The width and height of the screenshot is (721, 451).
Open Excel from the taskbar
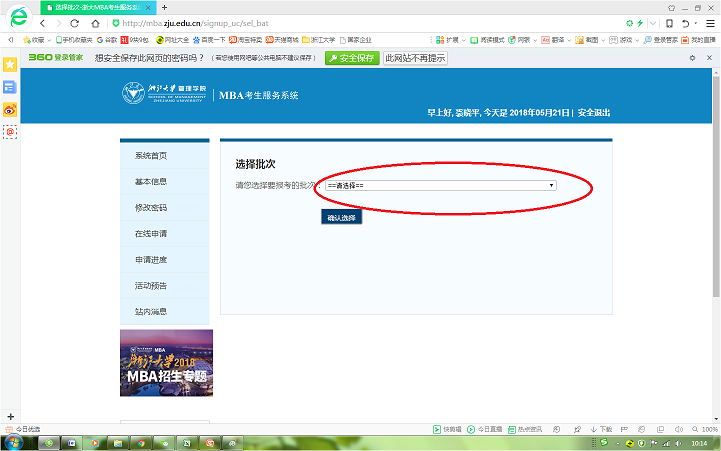pos(187,443)
